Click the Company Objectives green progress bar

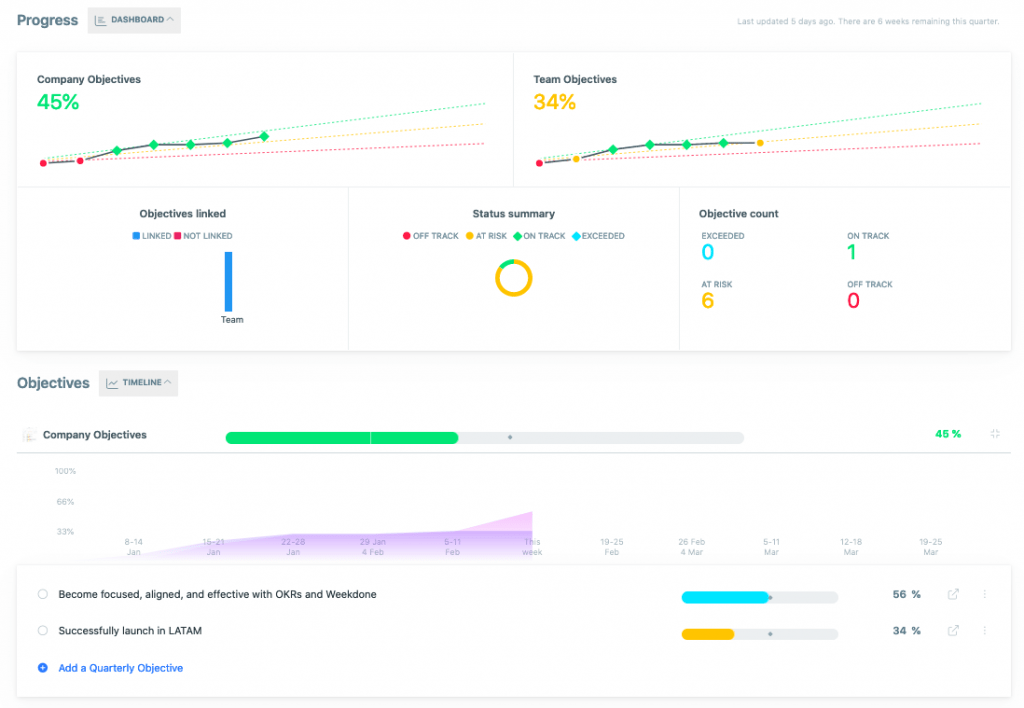(x=340, y=437)
